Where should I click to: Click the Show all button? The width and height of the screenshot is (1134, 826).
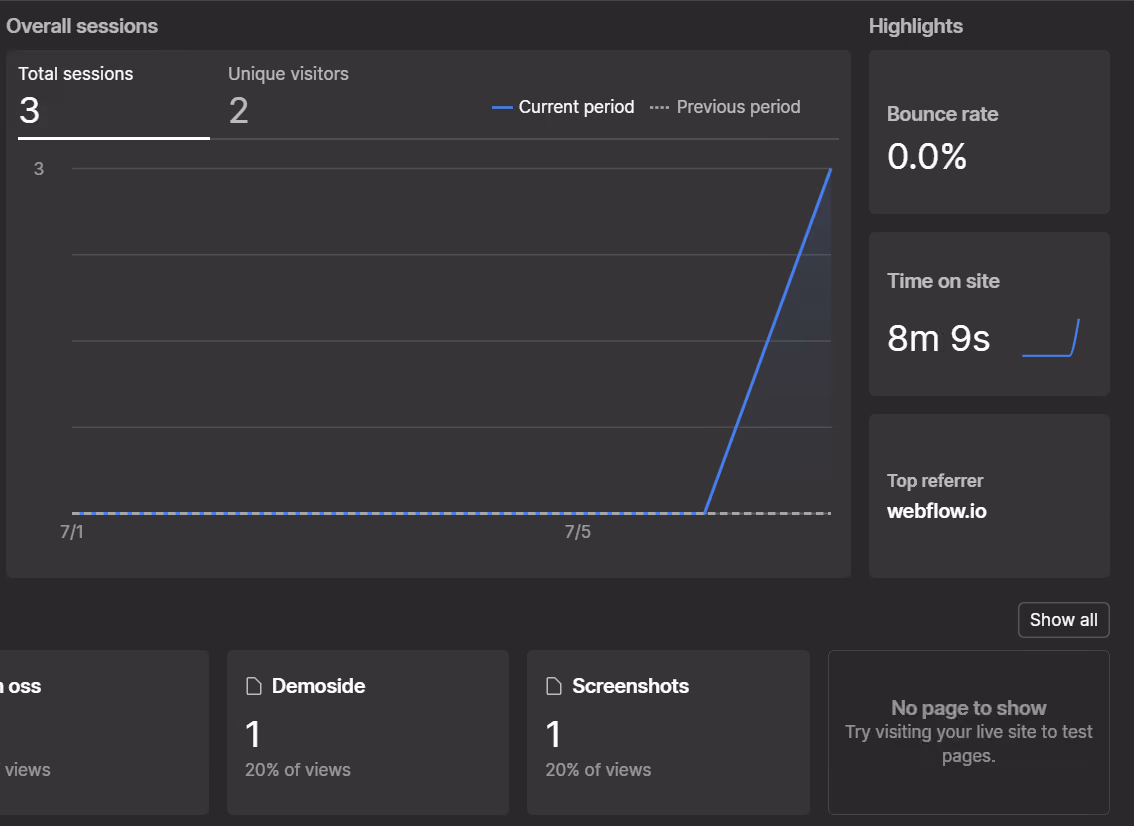coord(1063,620)
